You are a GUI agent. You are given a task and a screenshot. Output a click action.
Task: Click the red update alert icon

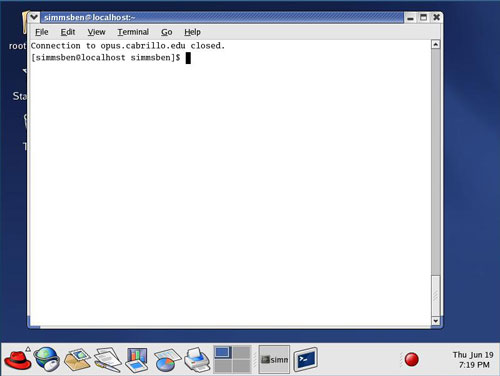(x=411, y=360)
